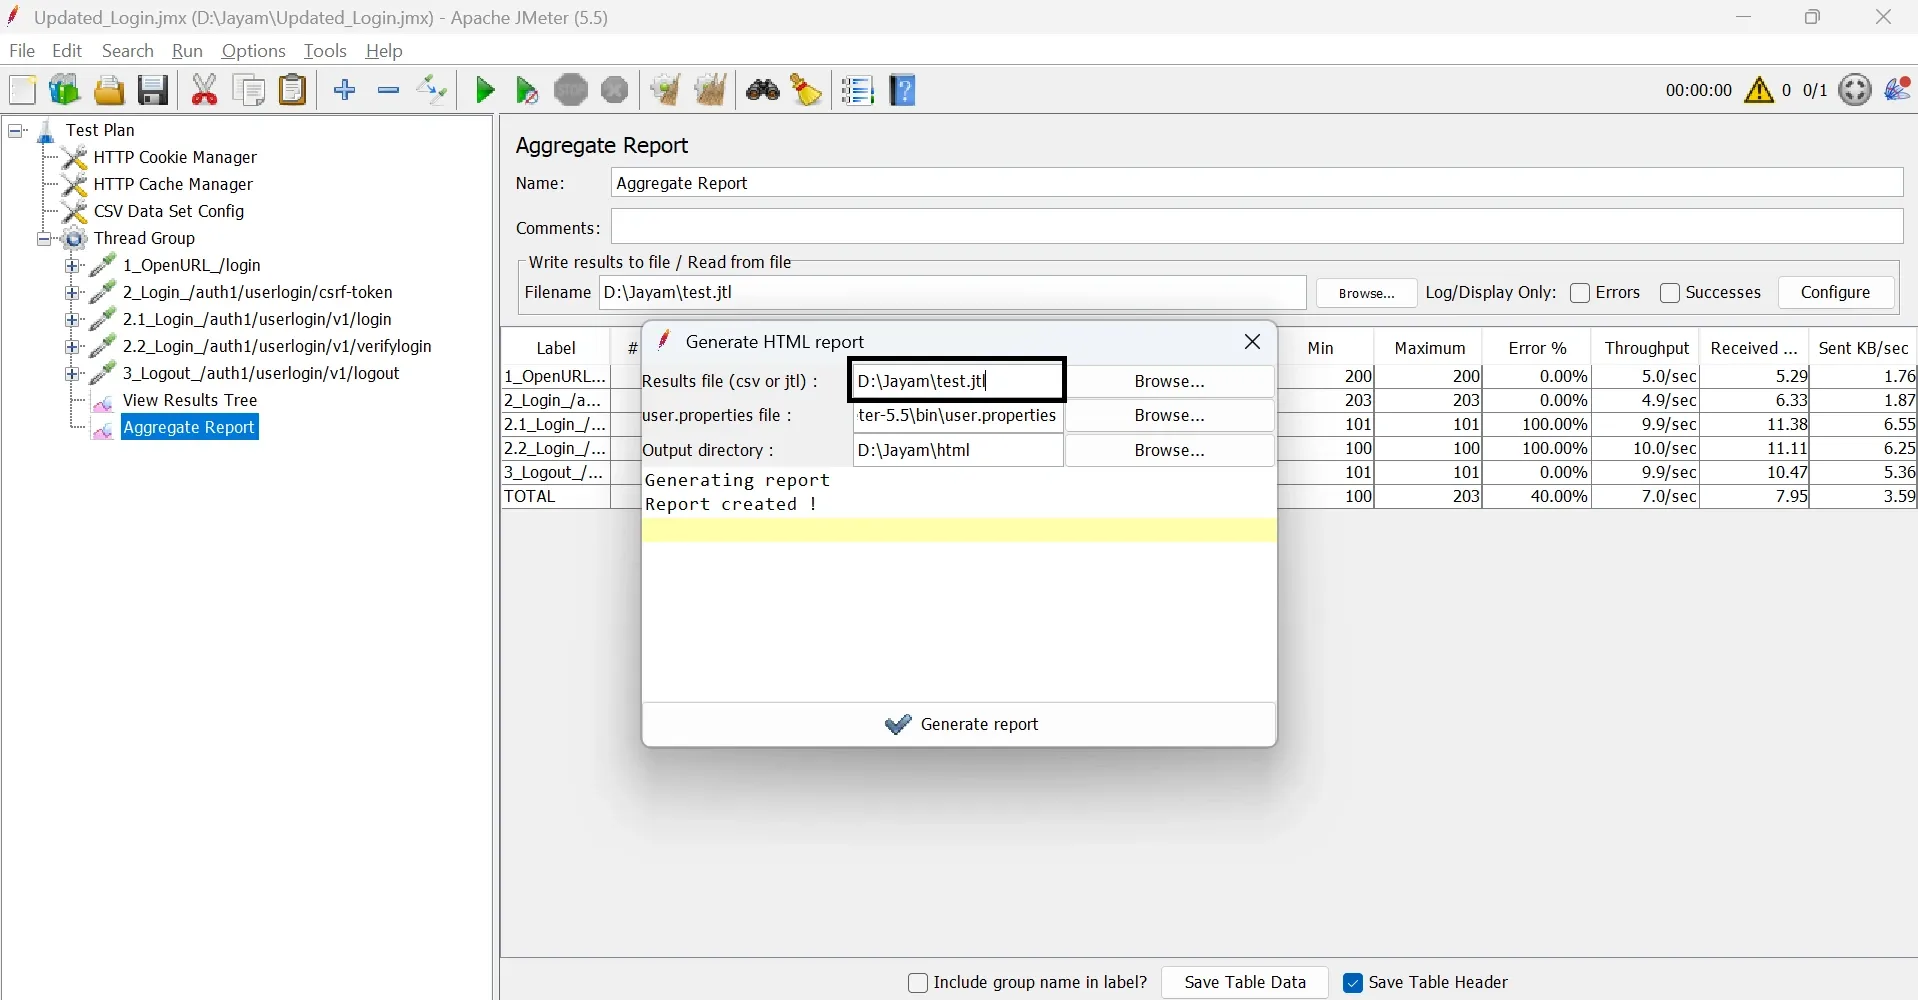The image size is (1918, 1000).
Task: Click the Save Table Data button
Action: coord(1245,982)
